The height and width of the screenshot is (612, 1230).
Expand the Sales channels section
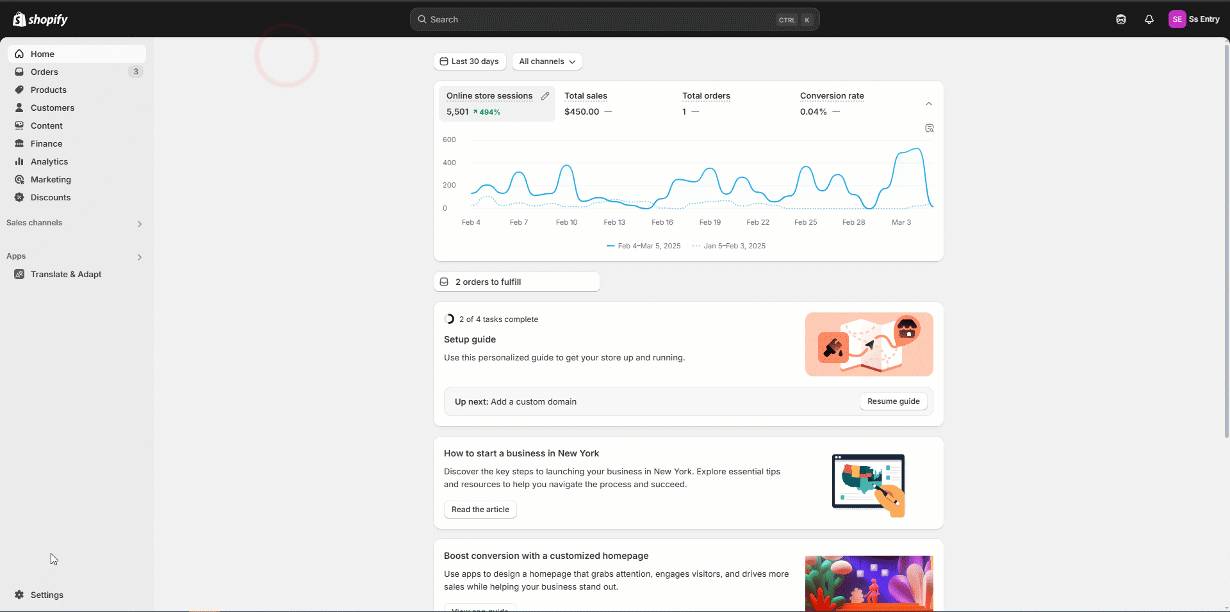click(x=139, y=224)
